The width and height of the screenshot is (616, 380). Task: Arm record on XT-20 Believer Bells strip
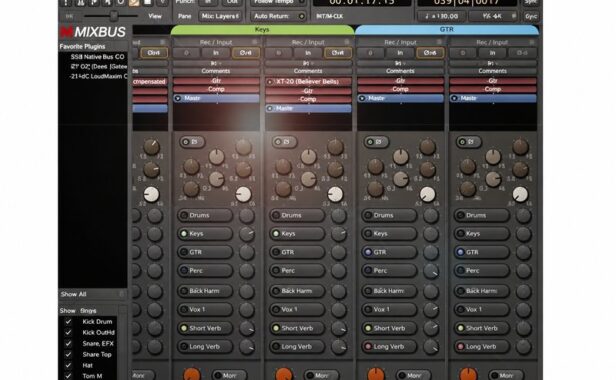pos(278,53)
